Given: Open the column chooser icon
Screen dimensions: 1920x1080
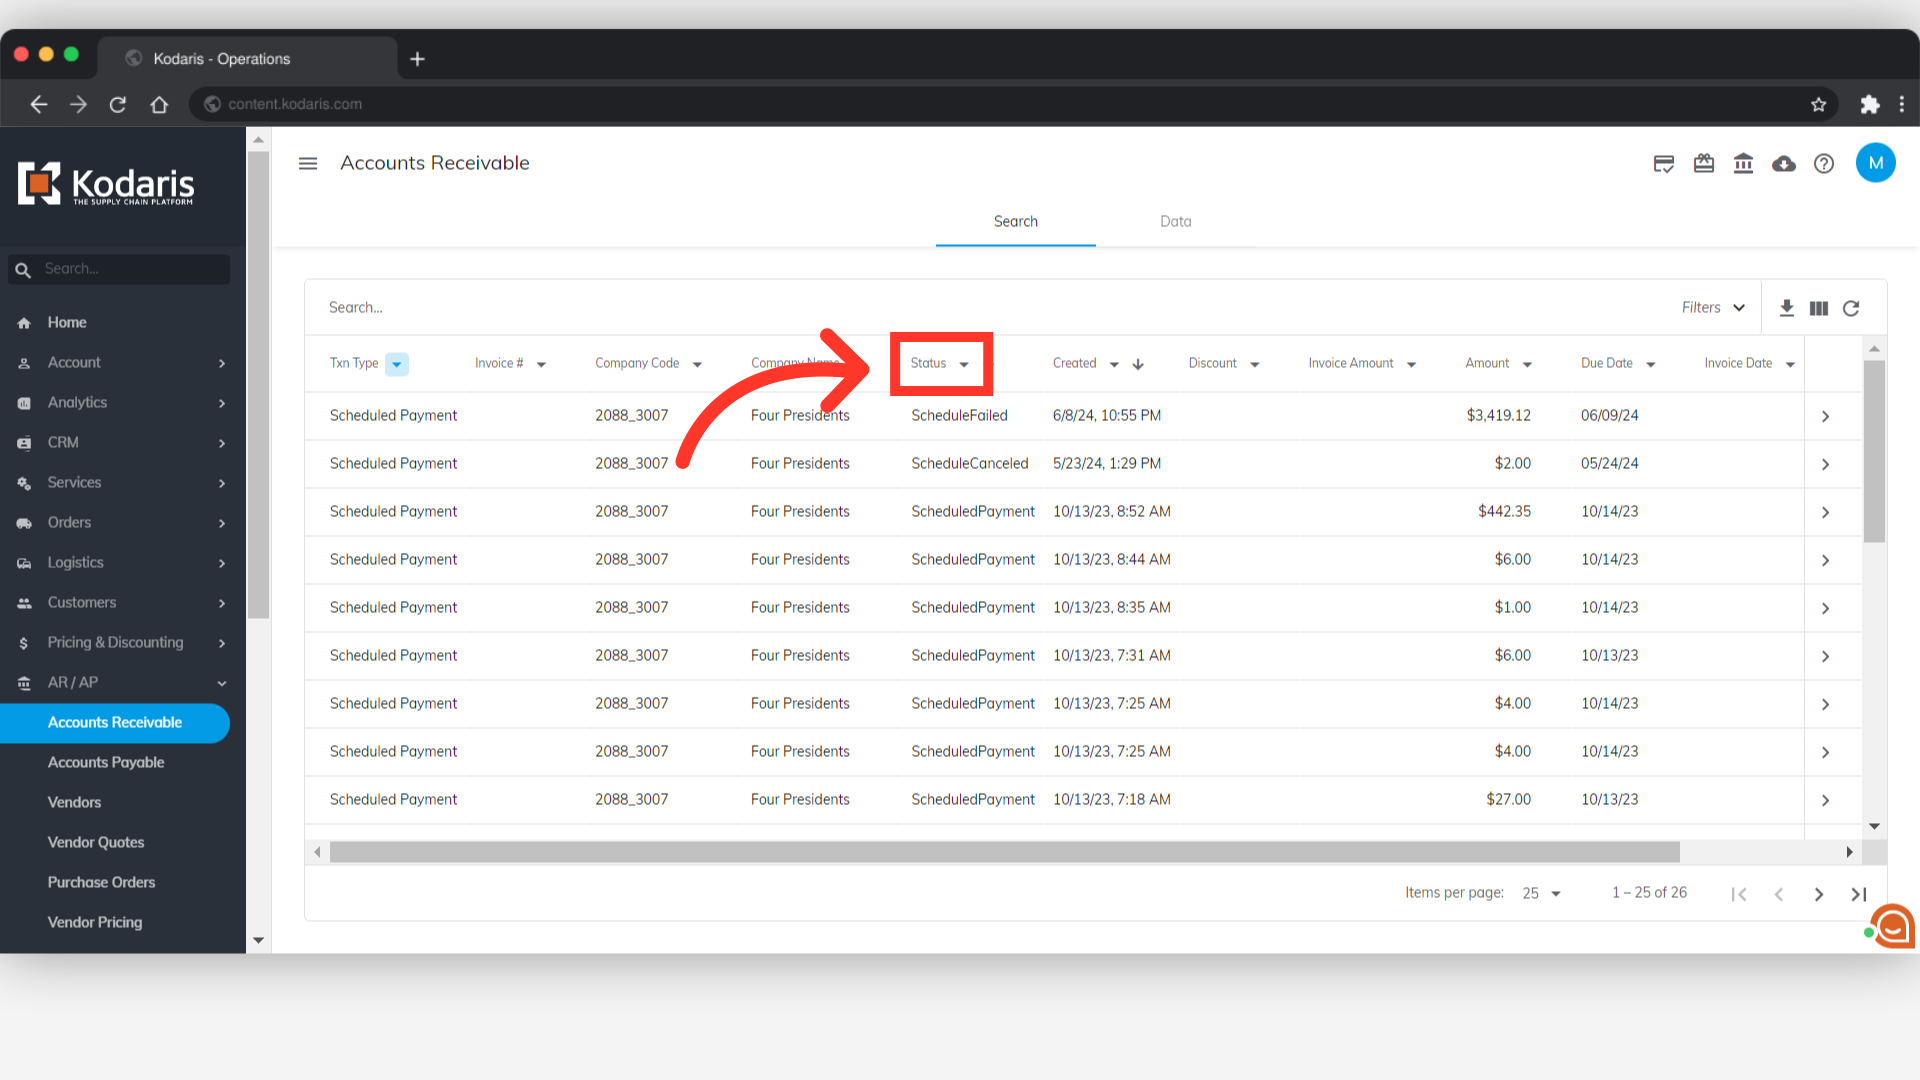Looking at the screenshot, I should [1819, 308].
